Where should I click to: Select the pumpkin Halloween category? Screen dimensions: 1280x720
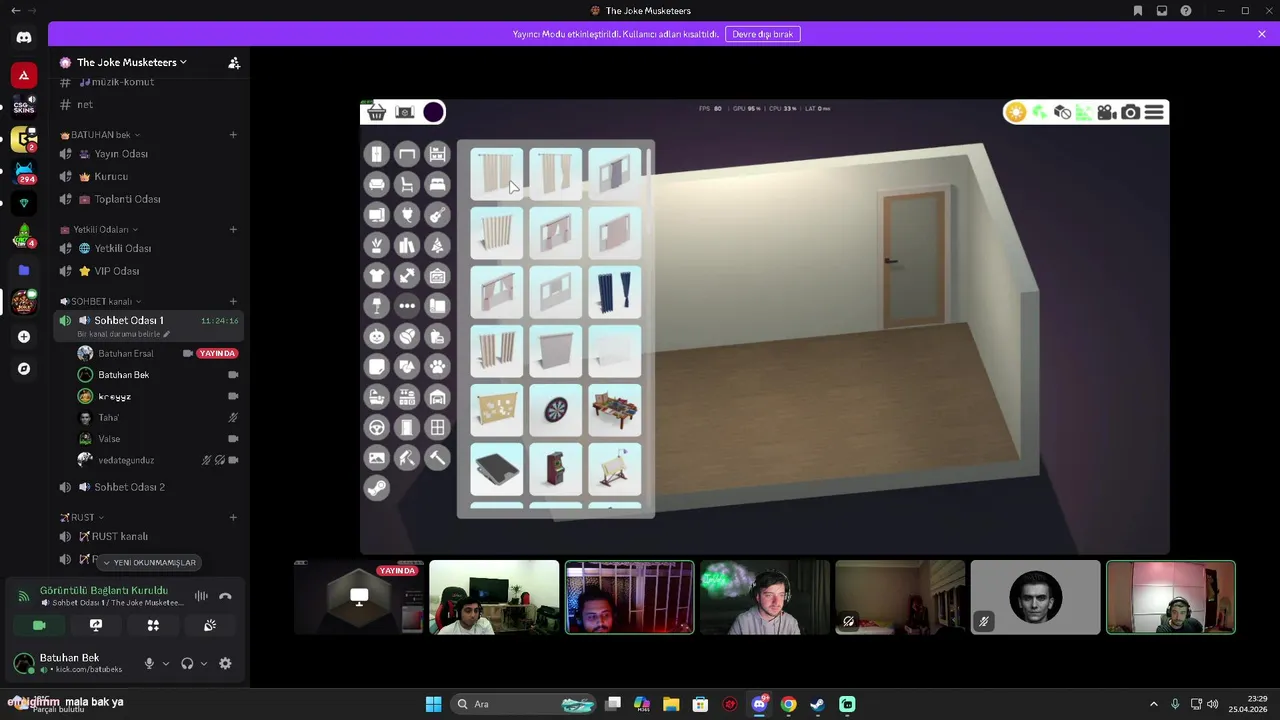(x=376, y=337)
